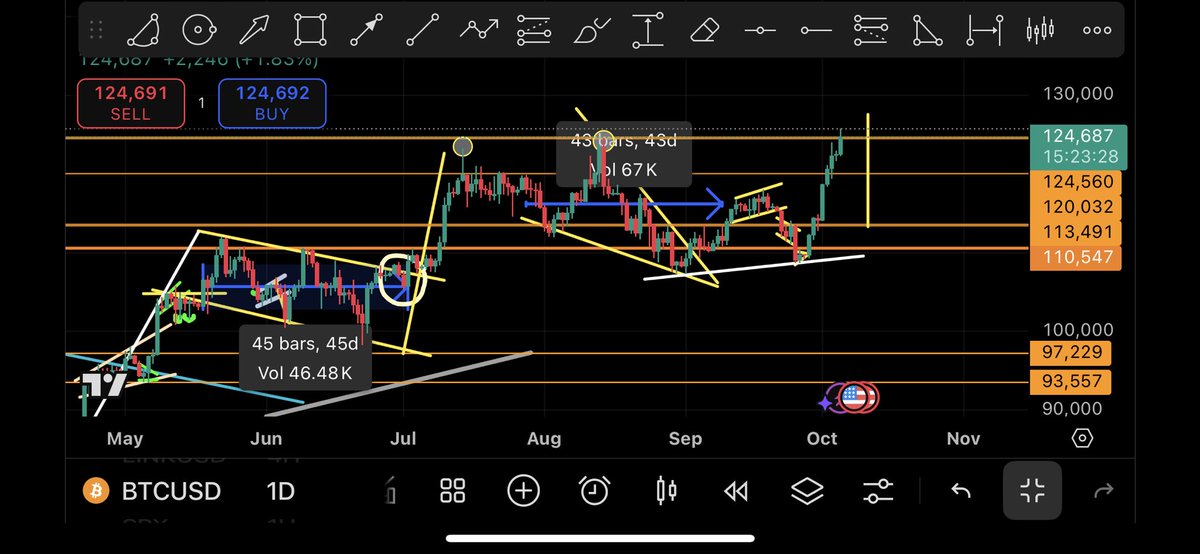The image size is (1200, 554).
Task: Select the 110,547 horizontal line label
Action: (1074, 257)
